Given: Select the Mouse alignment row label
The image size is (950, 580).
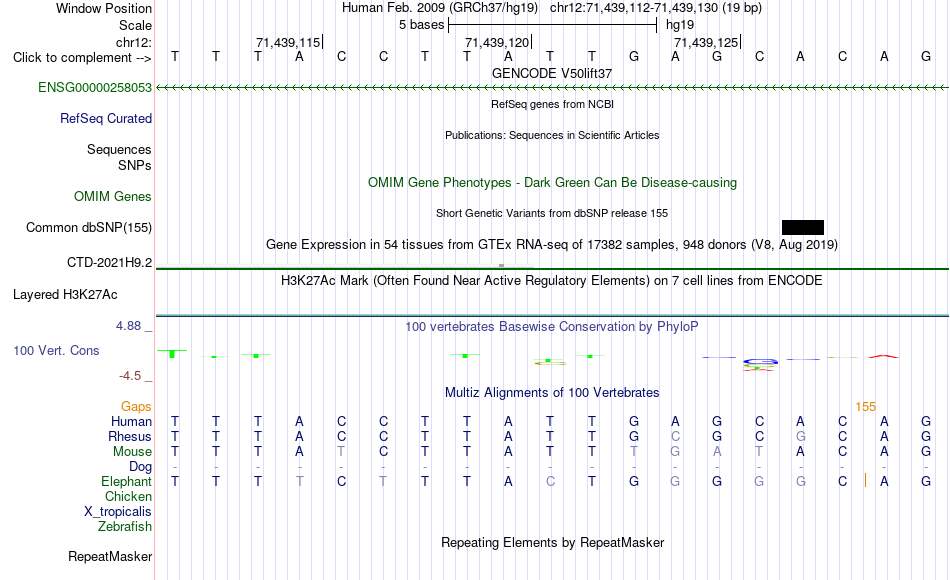Looking at the screenshot, I should (x=133, y=452).
